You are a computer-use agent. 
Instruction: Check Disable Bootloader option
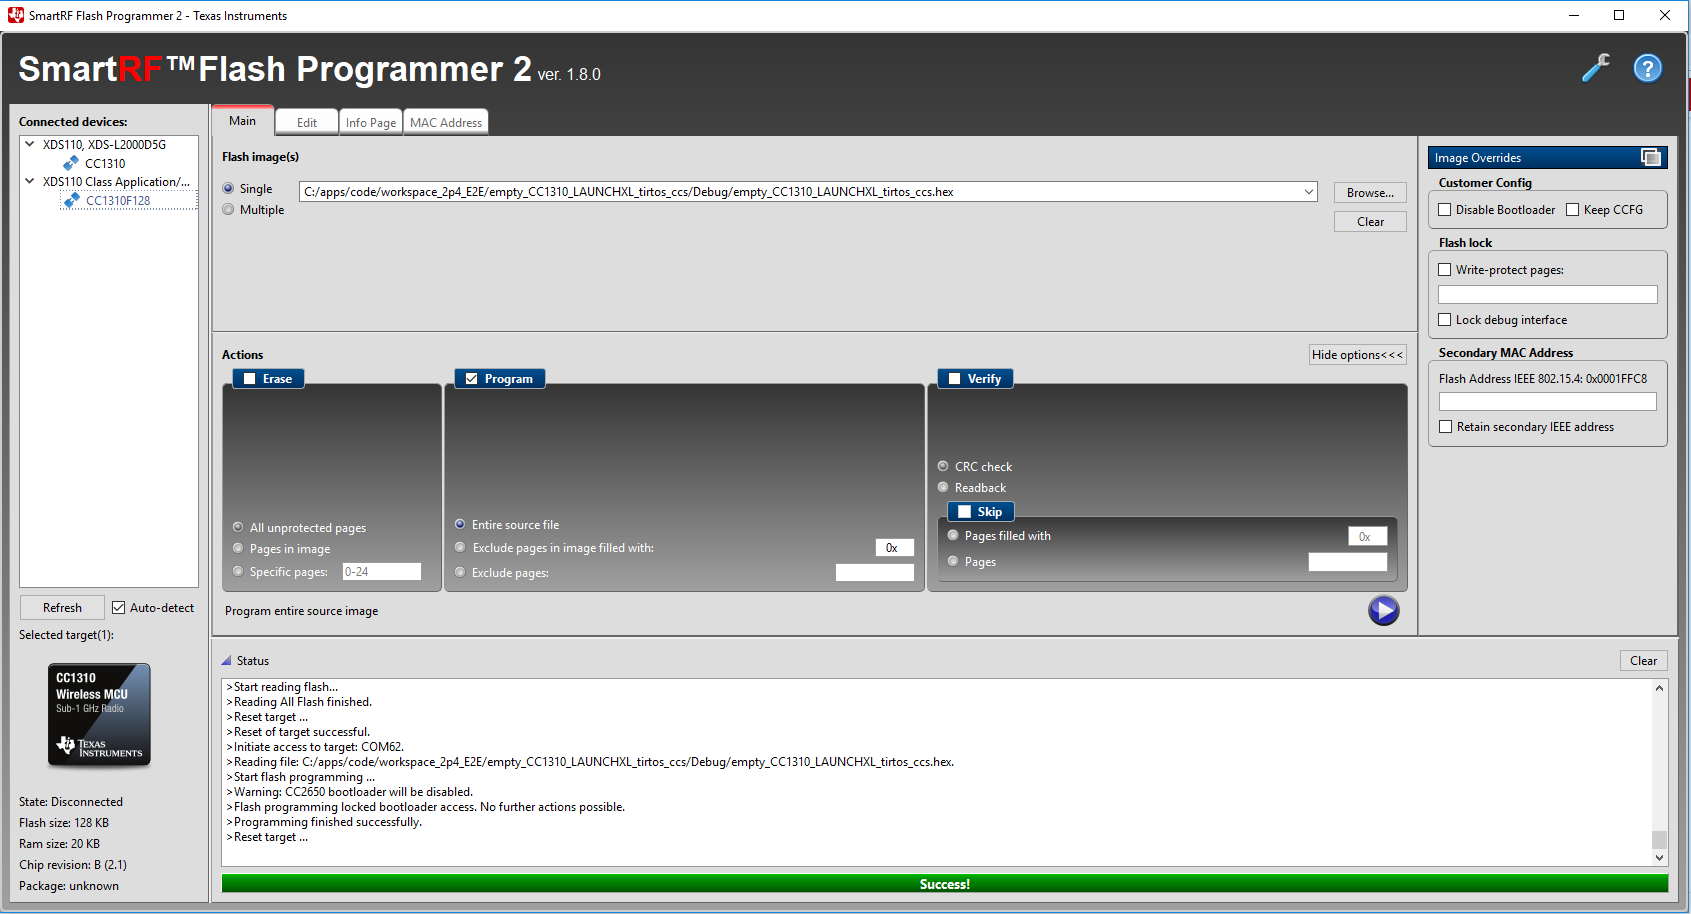click(x=1445, y=210)
